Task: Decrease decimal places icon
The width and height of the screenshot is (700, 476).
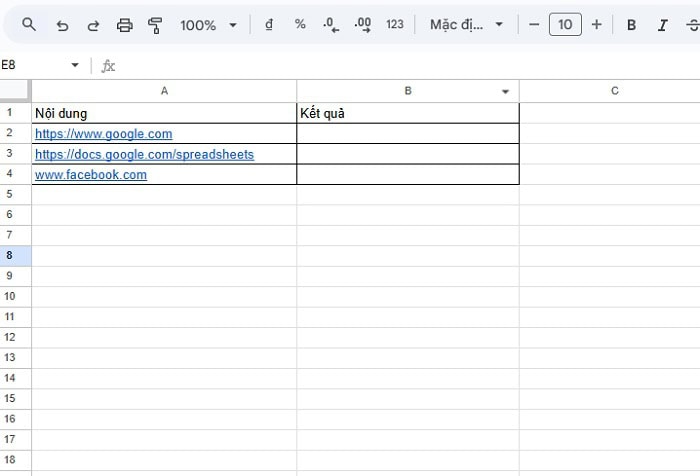Action: (331, 24)
